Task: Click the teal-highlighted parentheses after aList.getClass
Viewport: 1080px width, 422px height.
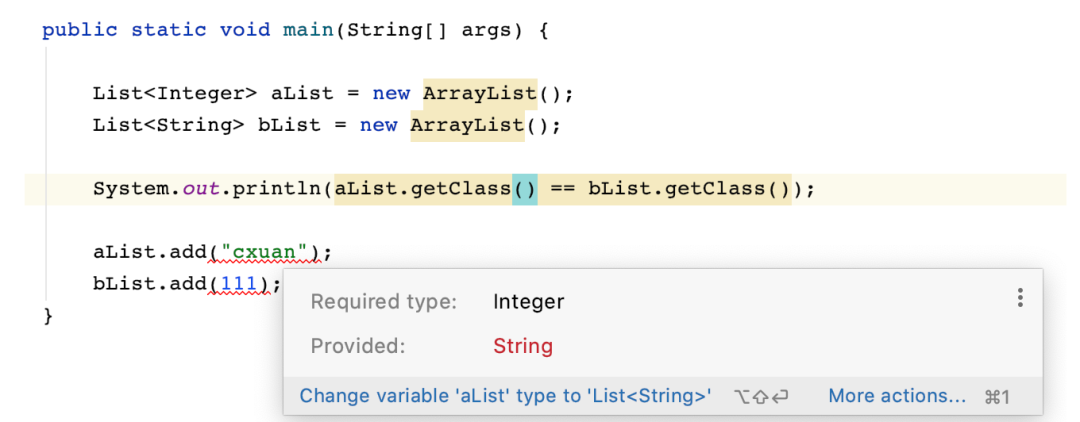Action: click(x=525, y=188)
